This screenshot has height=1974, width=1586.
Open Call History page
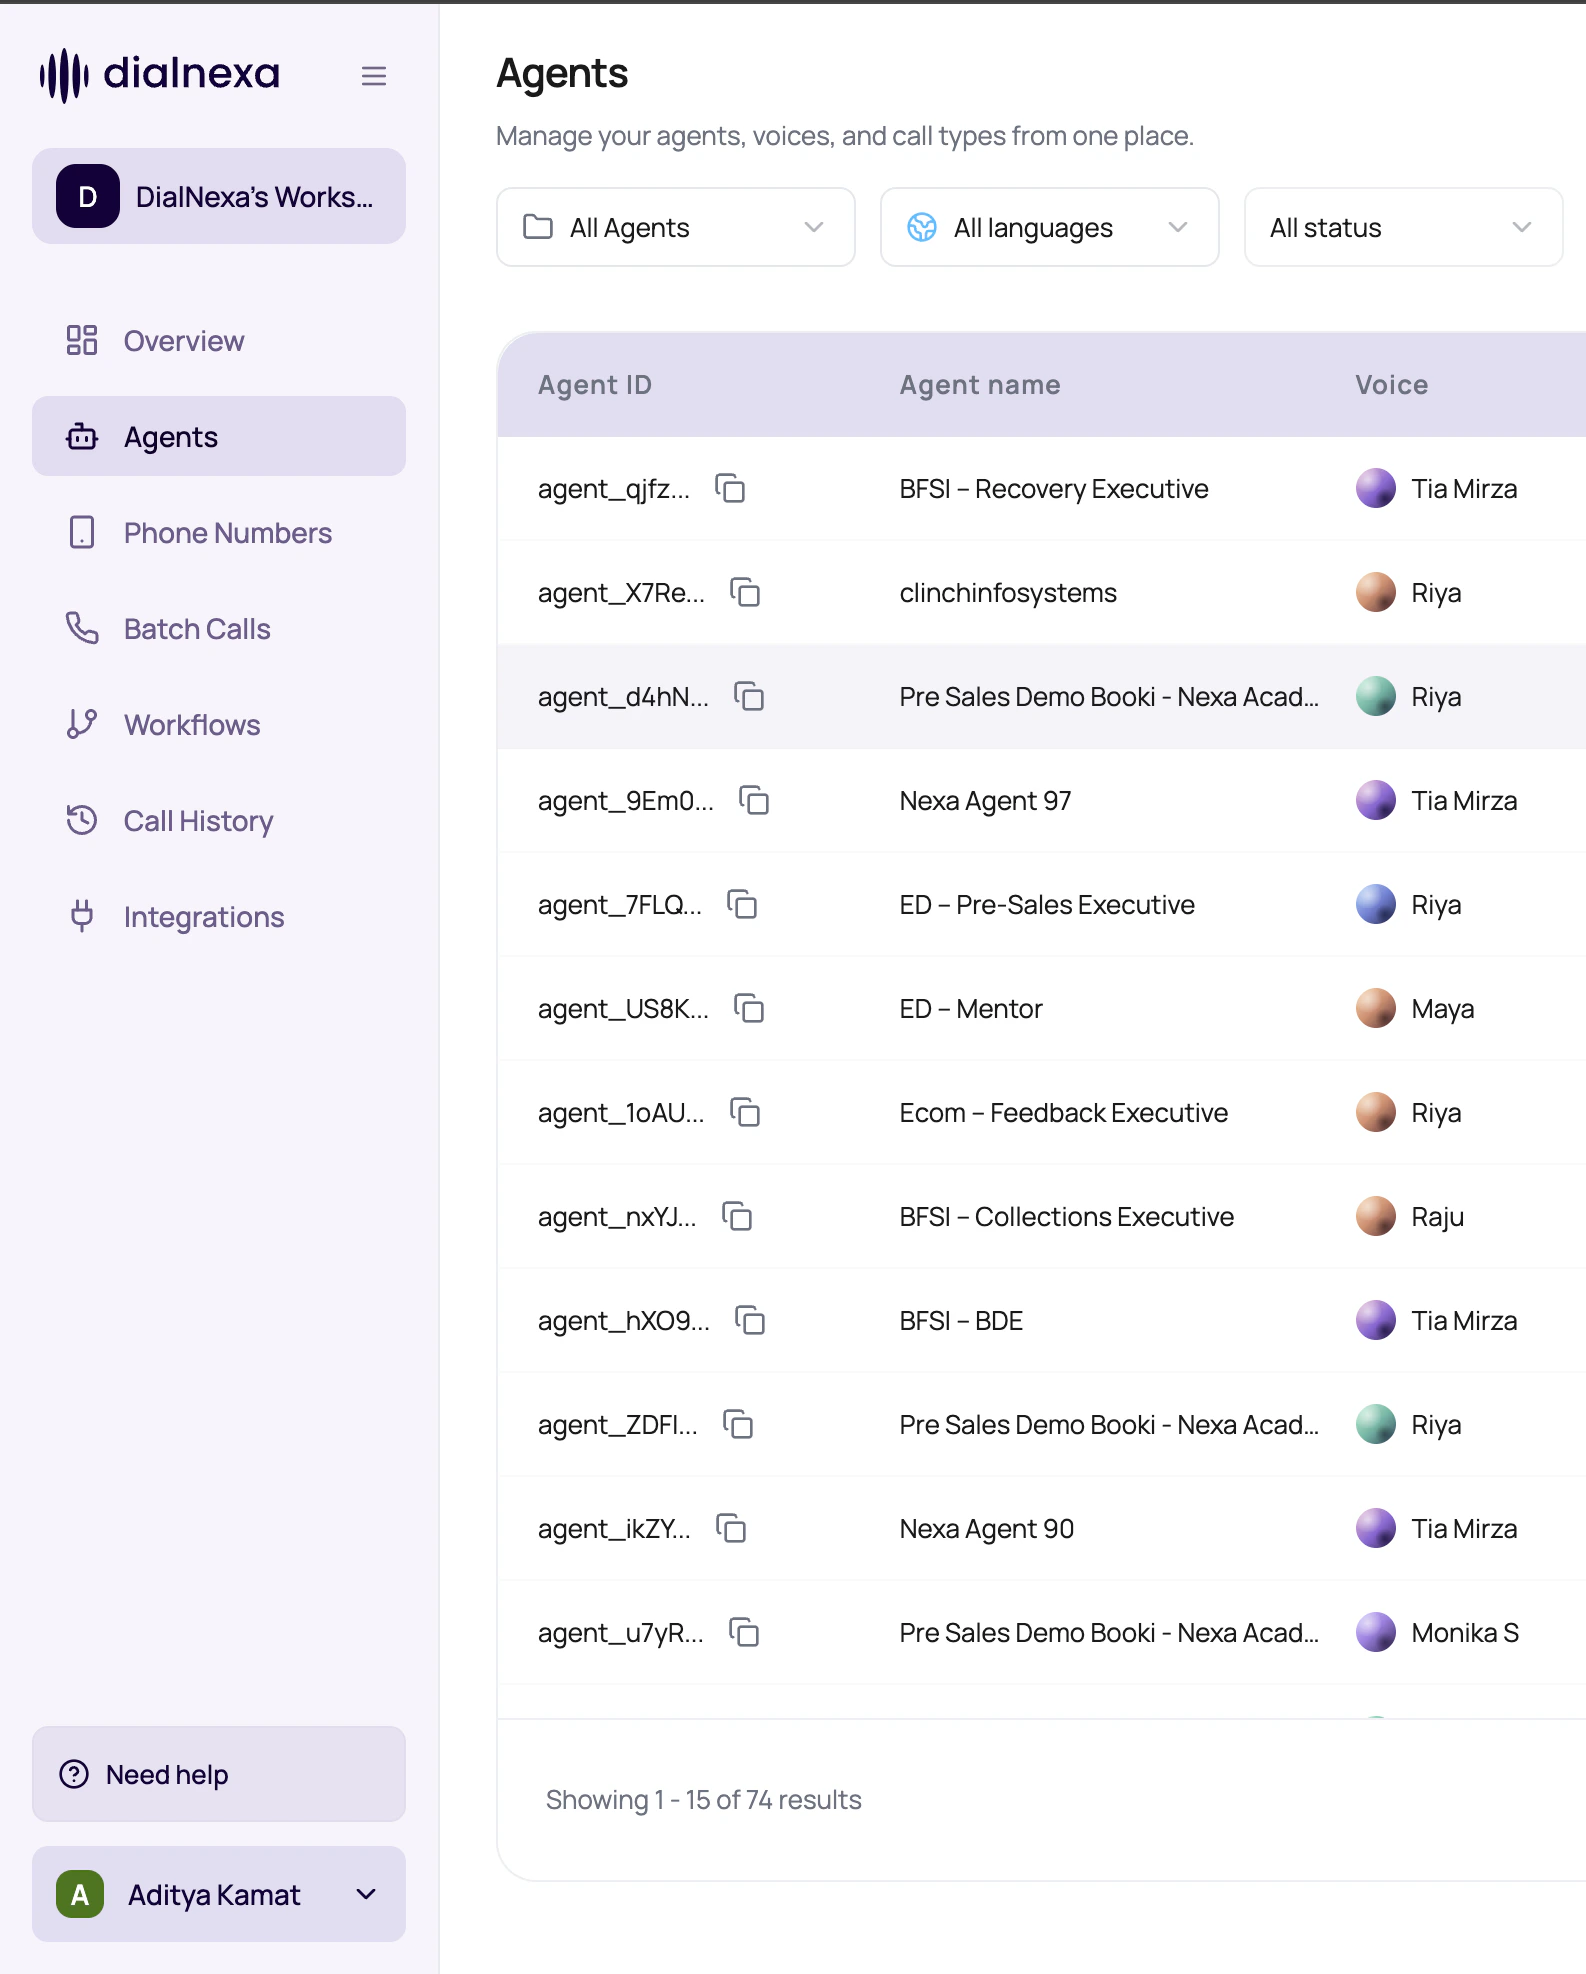point(219,821)
